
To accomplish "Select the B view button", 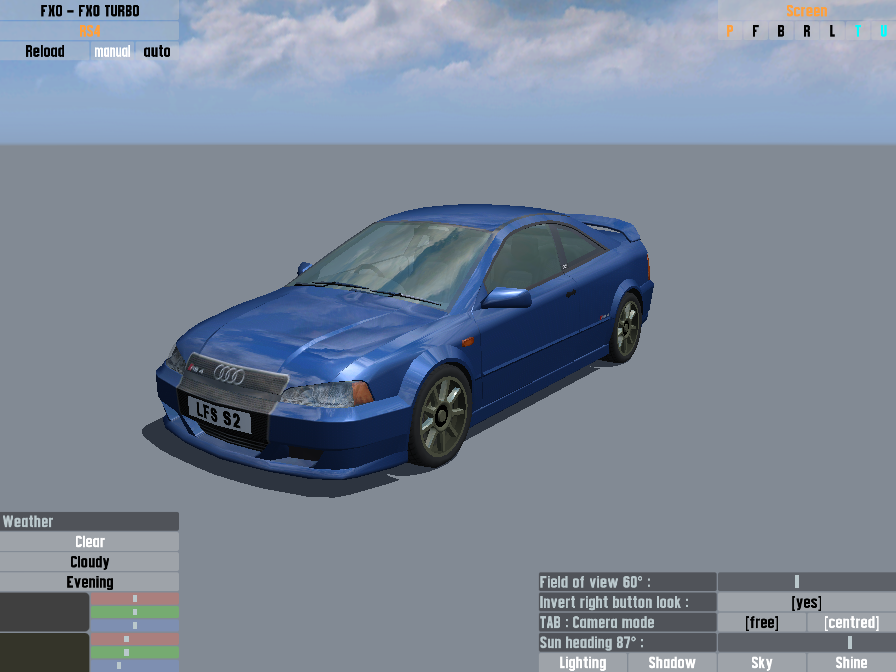I will pos(781,31).
